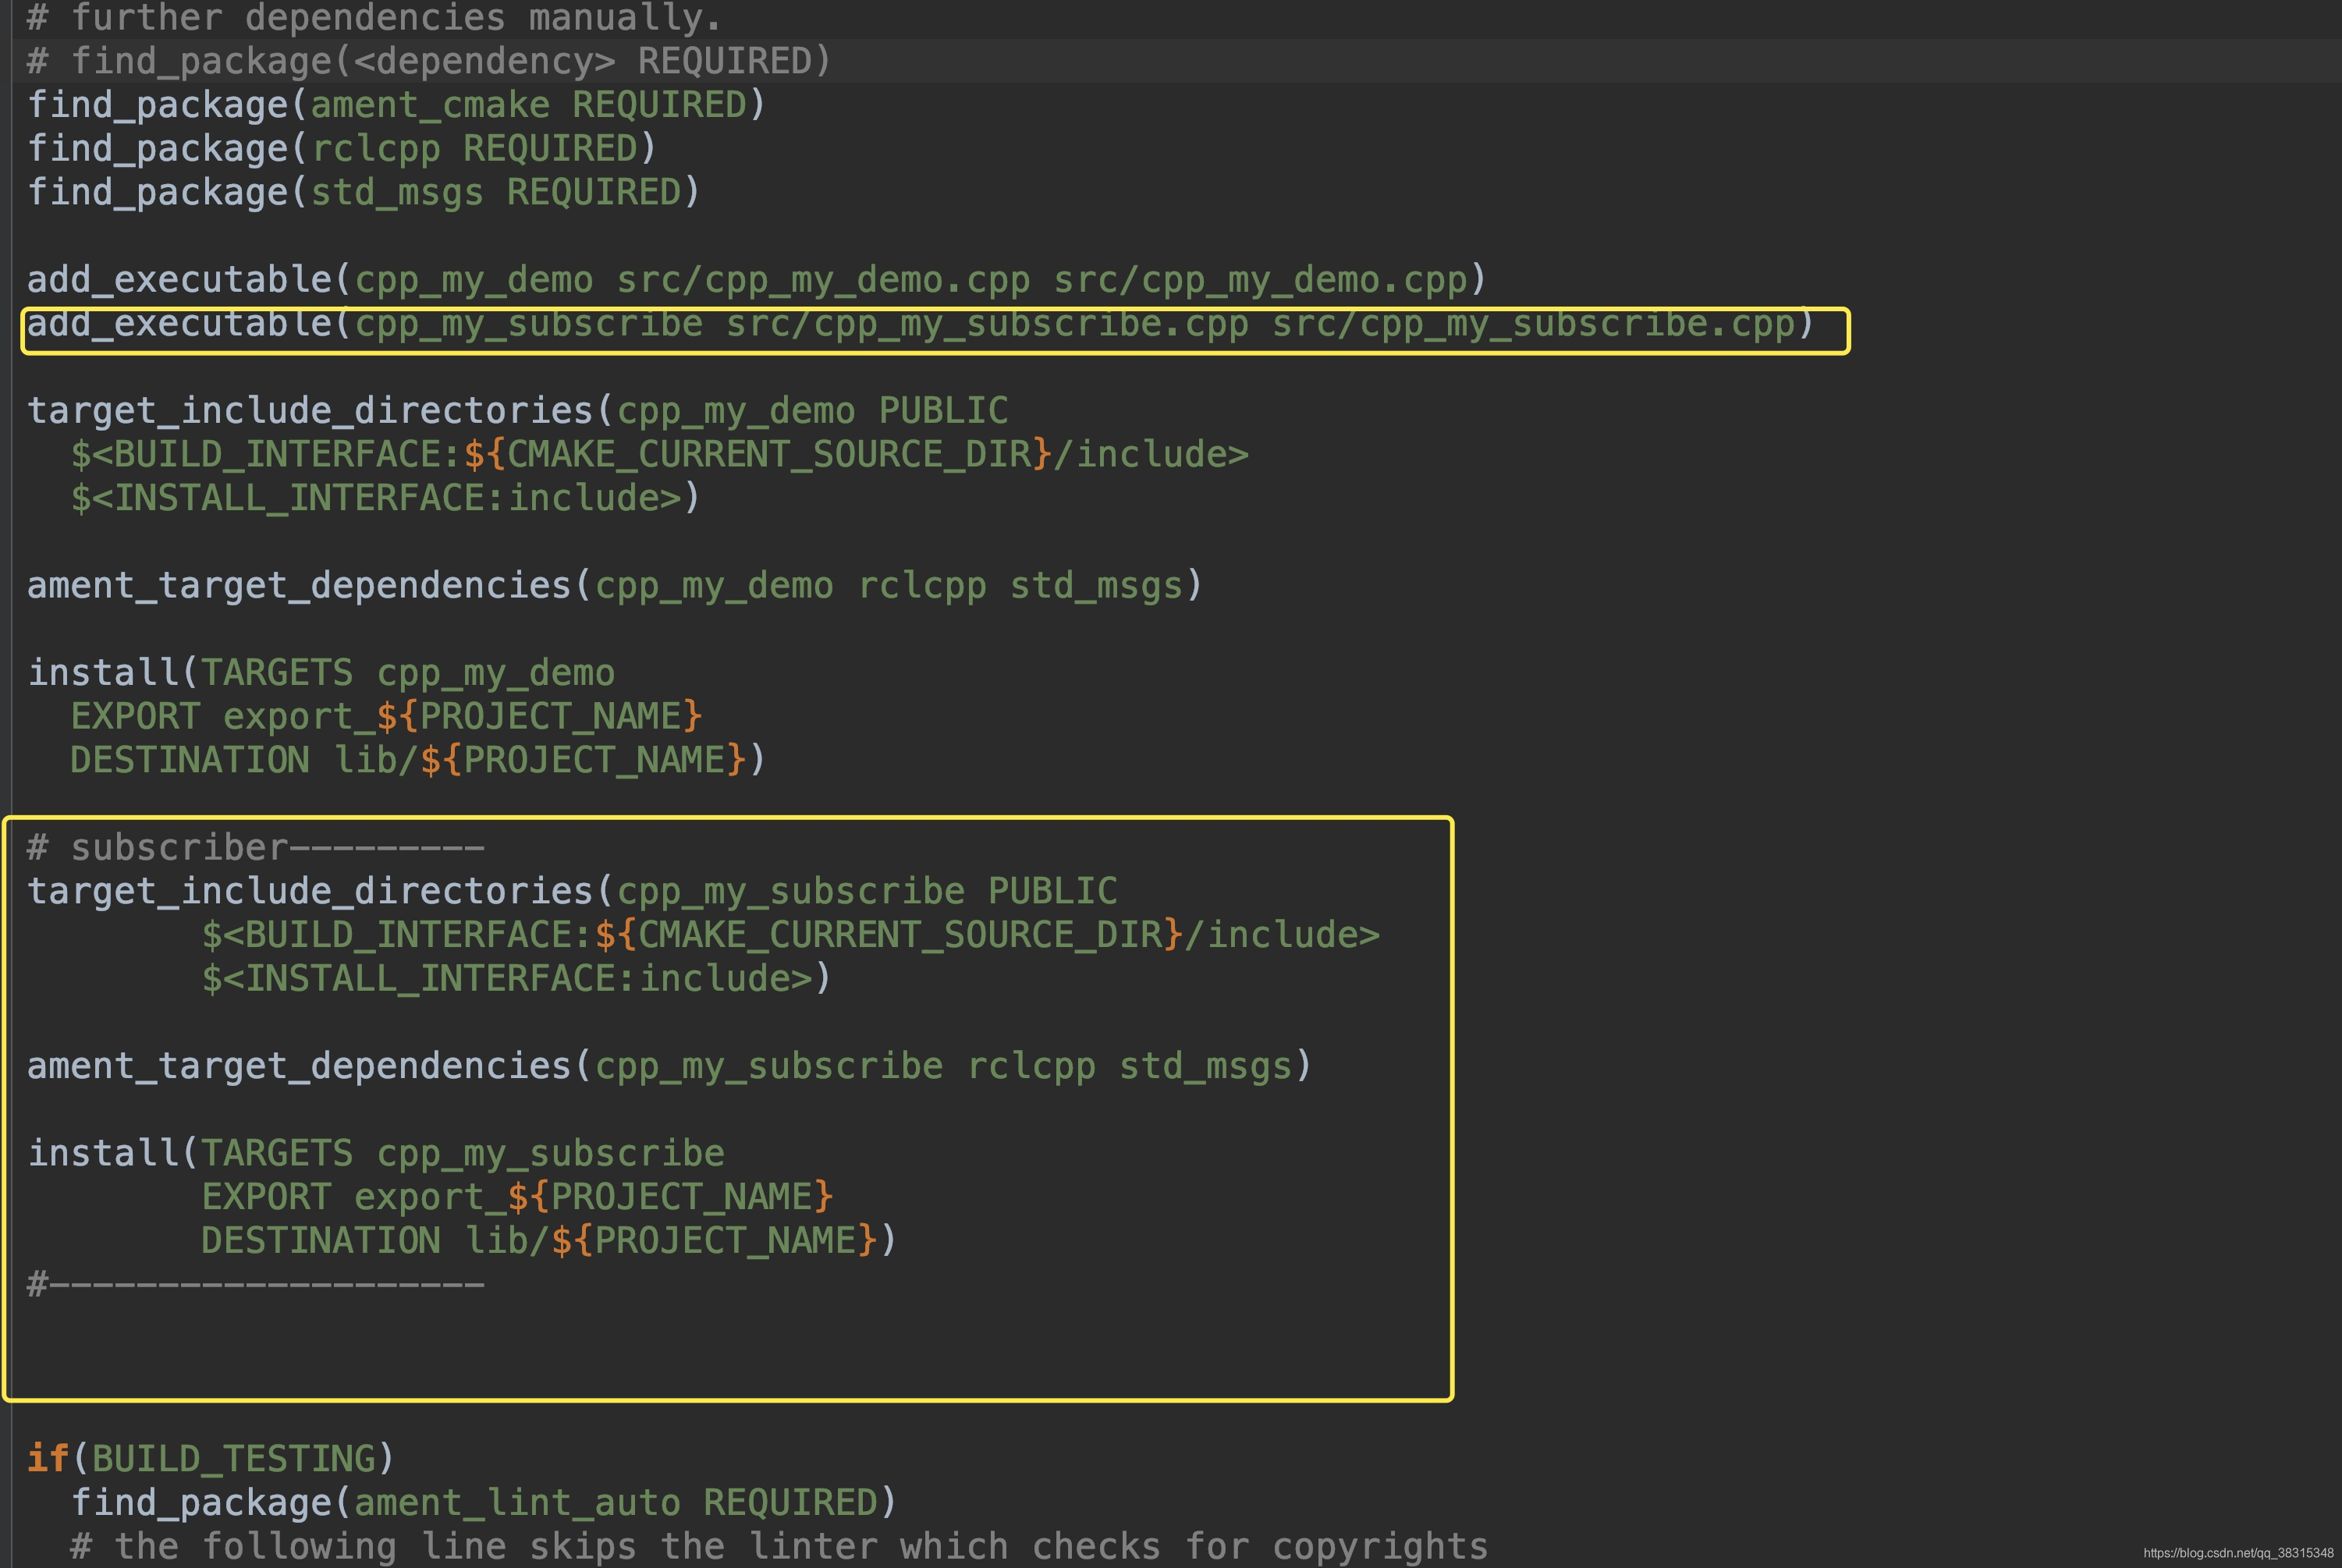2342x1568 pixels.
Task: Click install(TARGETS cpp_my_demo line
Action: [x=321, y=673]
